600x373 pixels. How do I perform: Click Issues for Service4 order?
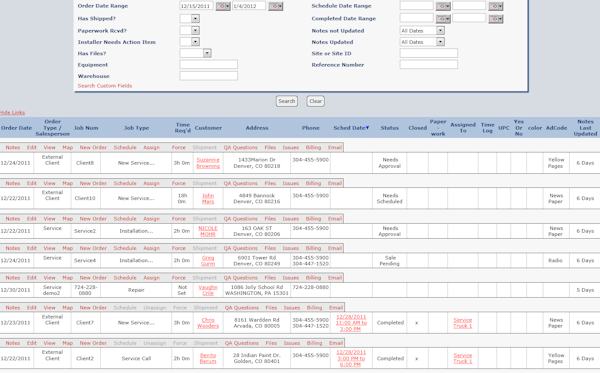click(291, 248)
